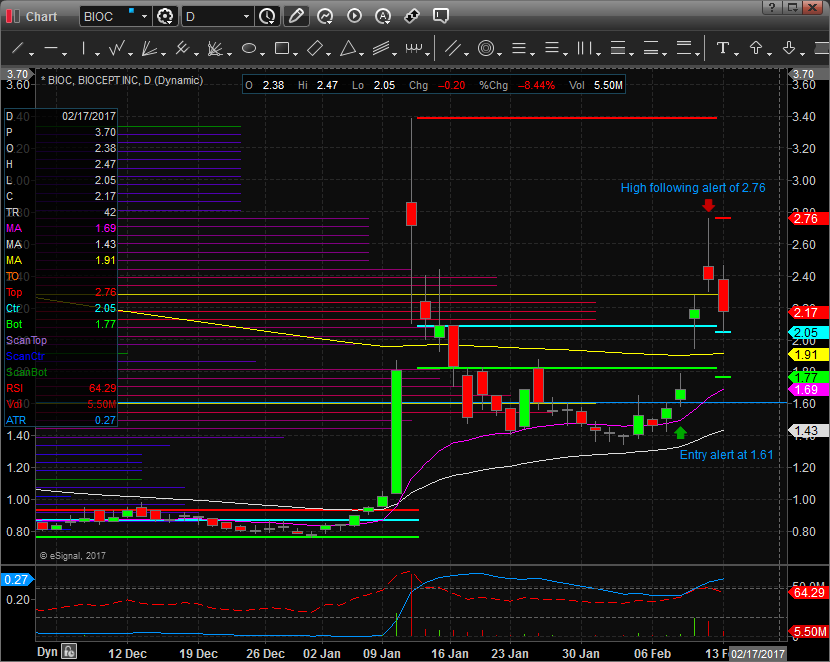Click the window pop-out menu button

pos(792,7)
